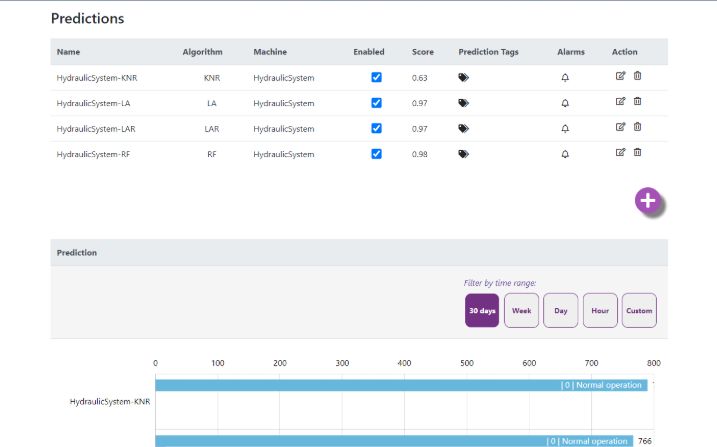
Task: Disable the HydraulicSystem-KNR prediction checkbox
Action: [x=376, y=76]
